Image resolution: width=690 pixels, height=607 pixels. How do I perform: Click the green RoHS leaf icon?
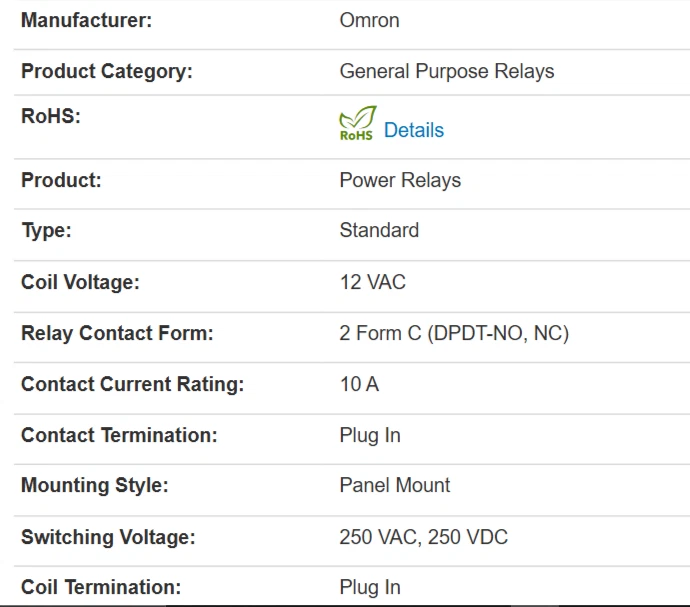[357, 124]
